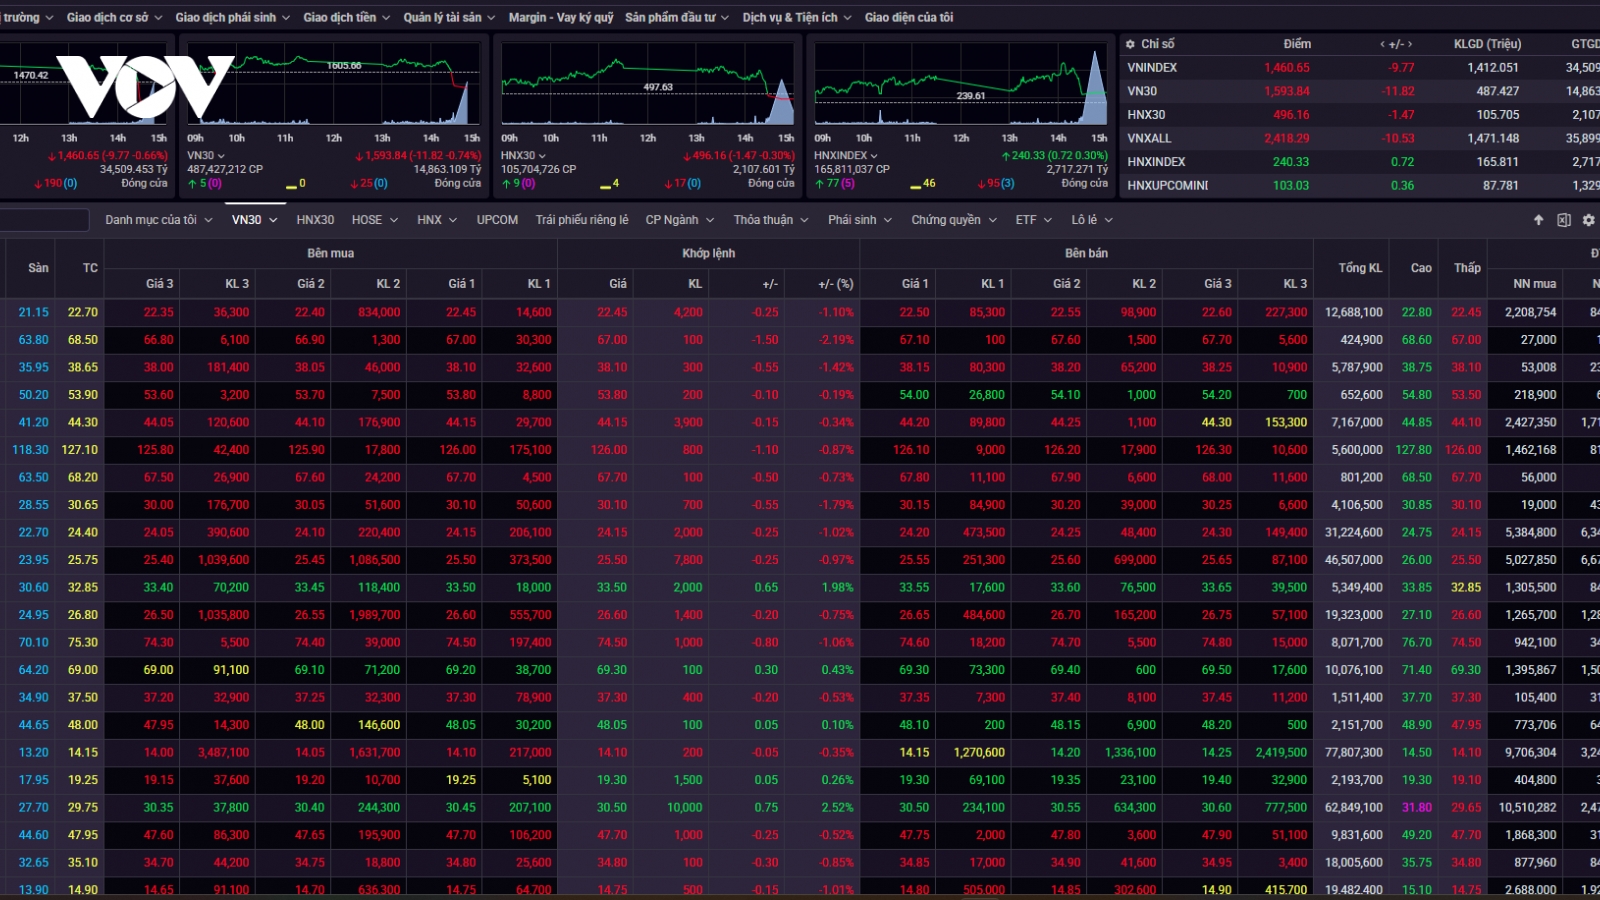Expand Dịch vụ & Tiện ích menu

coord(797,17)
